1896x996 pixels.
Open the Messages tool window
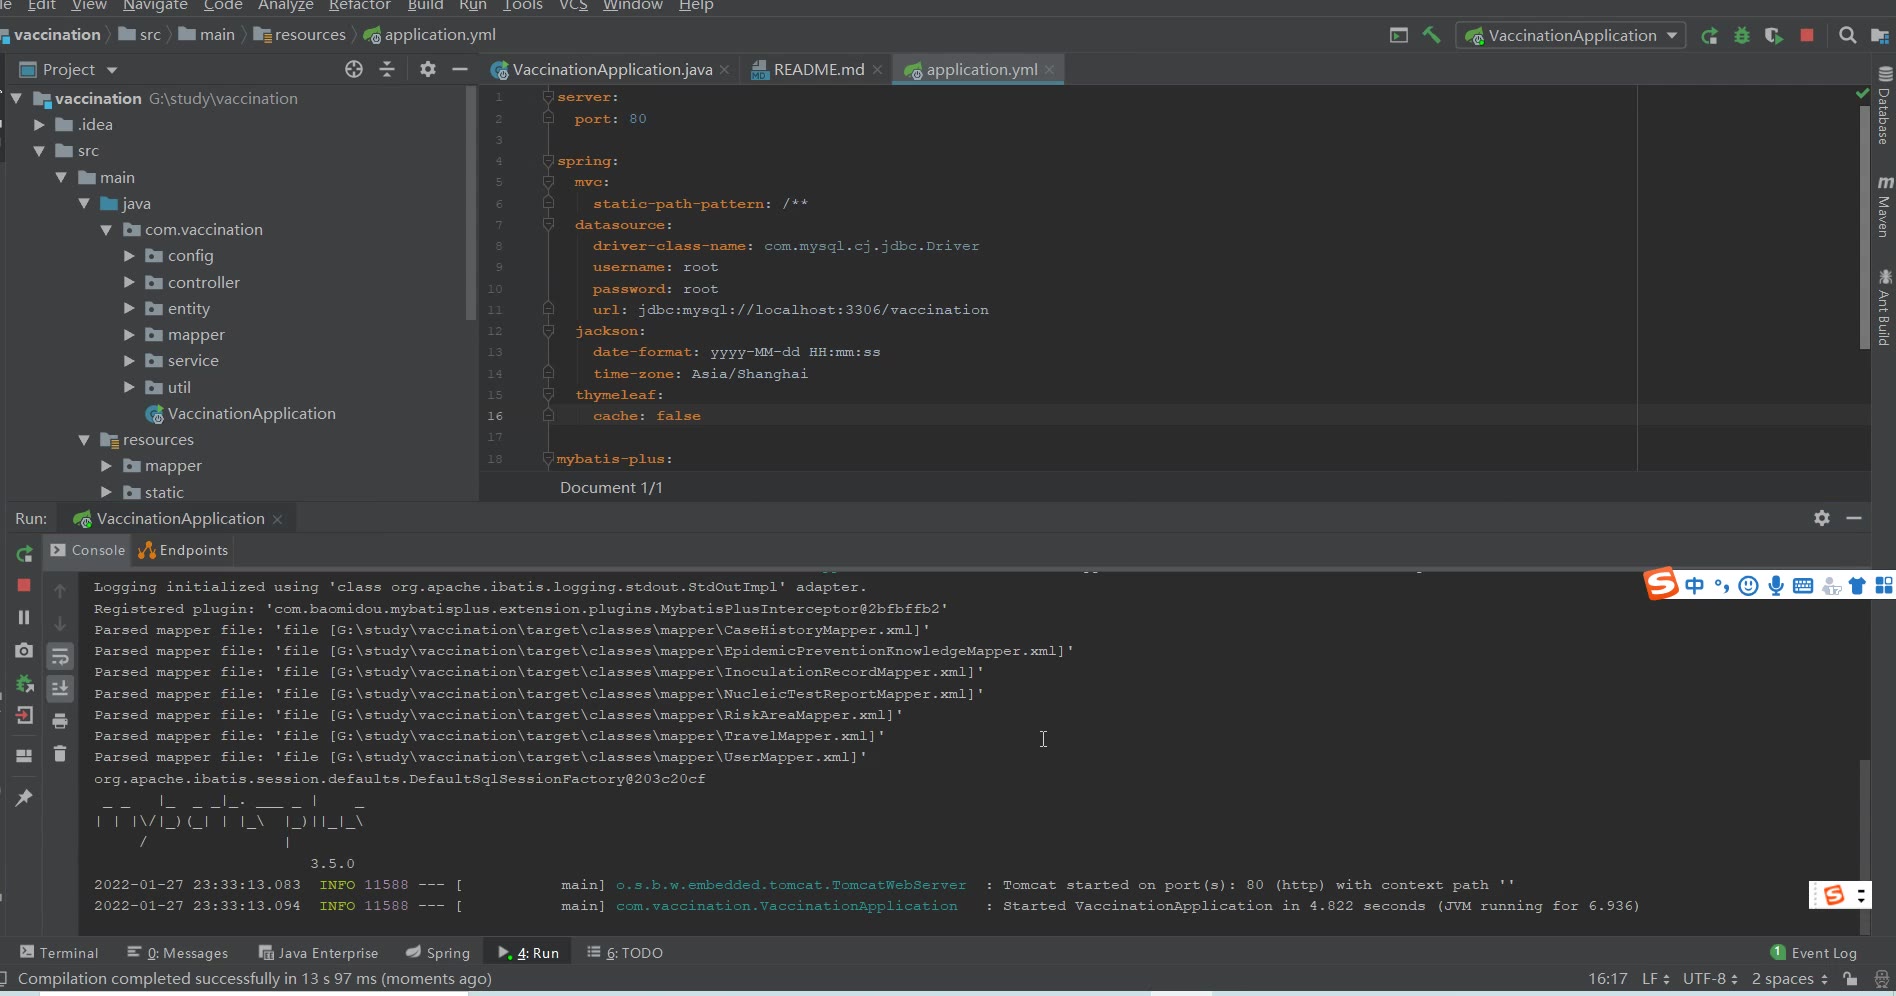(x=178, y=953)
